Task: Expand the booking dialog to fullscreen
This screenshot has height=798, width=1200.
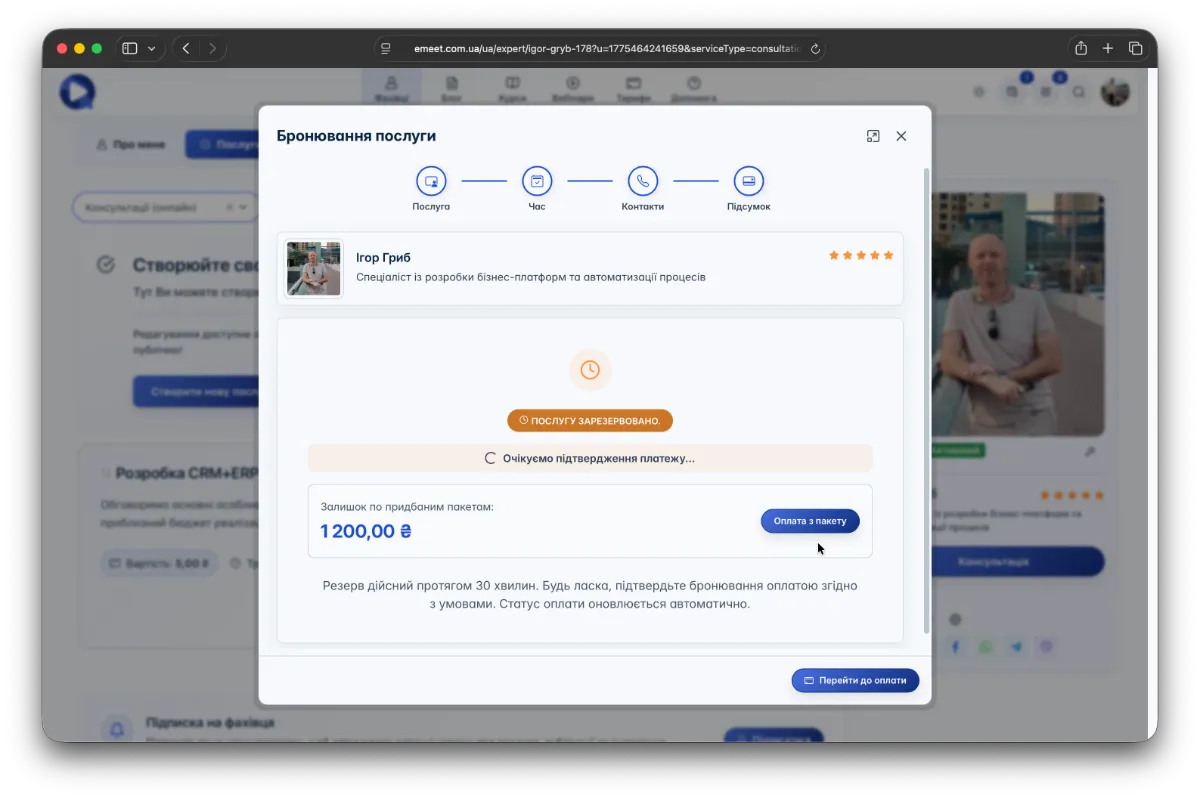Action: pos(873,136)
